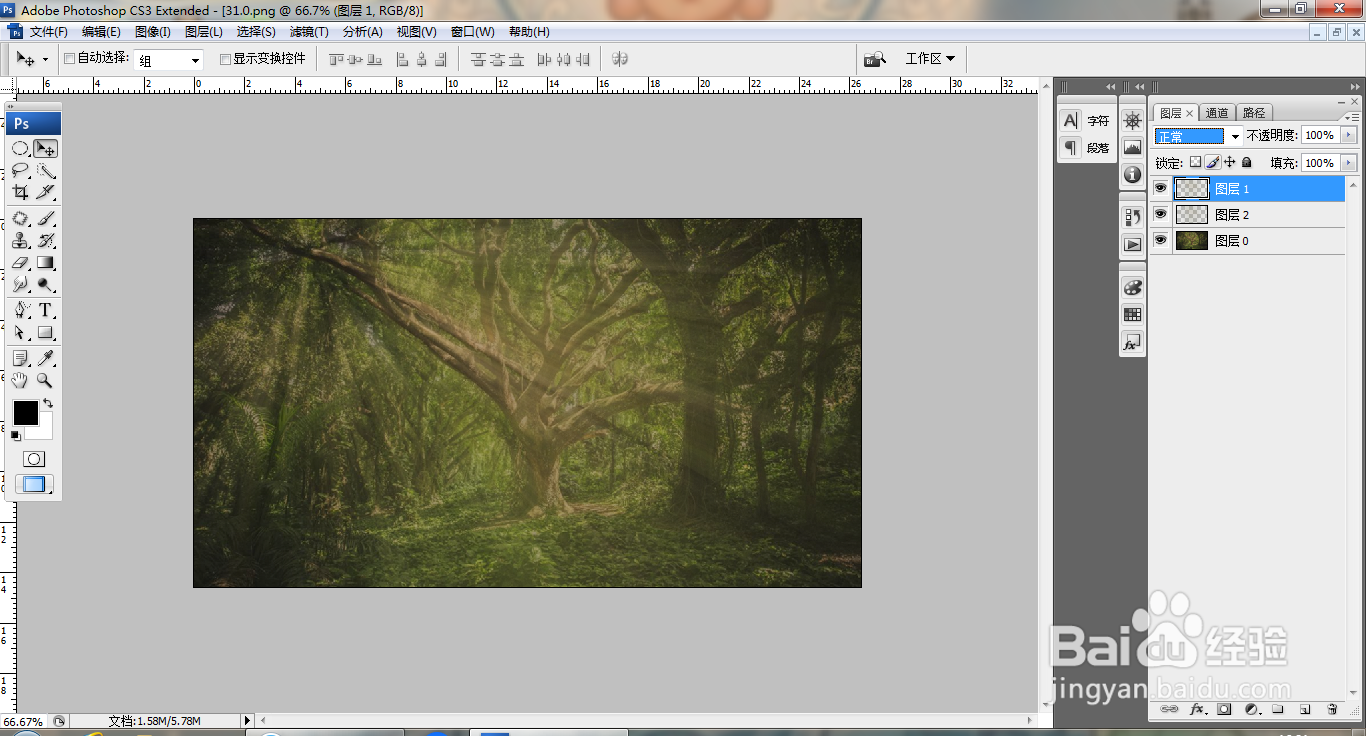This screenshot has width=1366, height=736.
Task: Open the Navigator panel icon
Action: [1132, 121]
